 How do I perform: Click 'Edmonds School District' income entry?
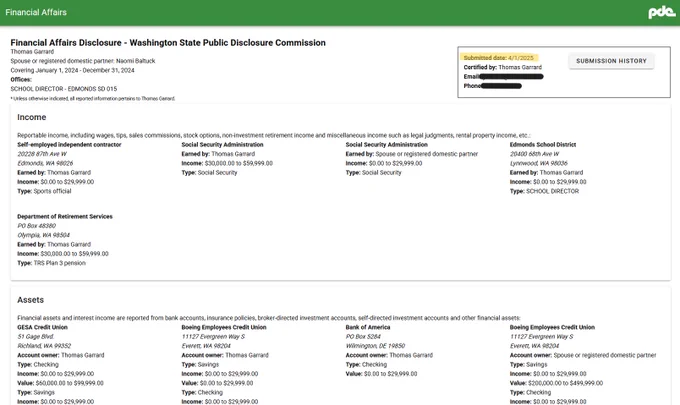point(543,145)
